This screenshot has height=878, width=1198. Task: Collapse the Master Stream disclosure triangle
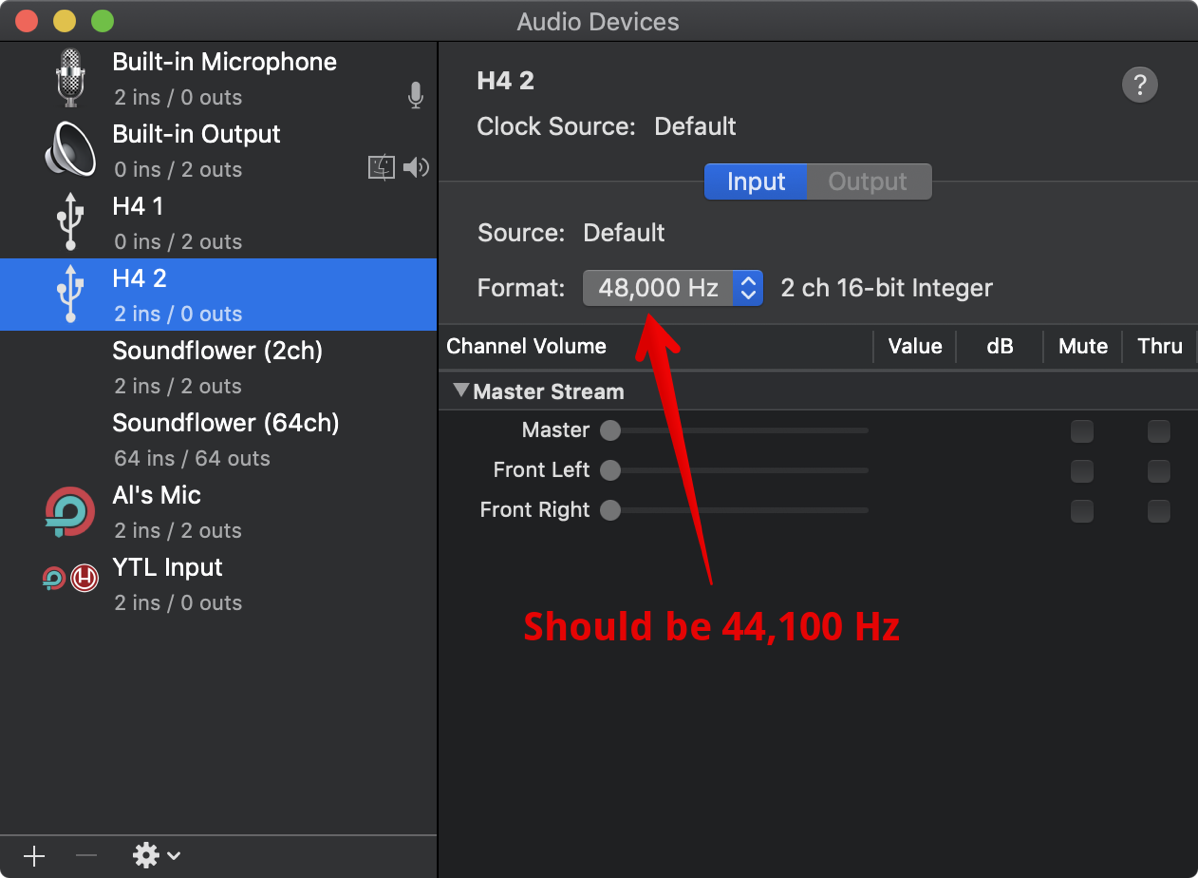pos(461,391)
